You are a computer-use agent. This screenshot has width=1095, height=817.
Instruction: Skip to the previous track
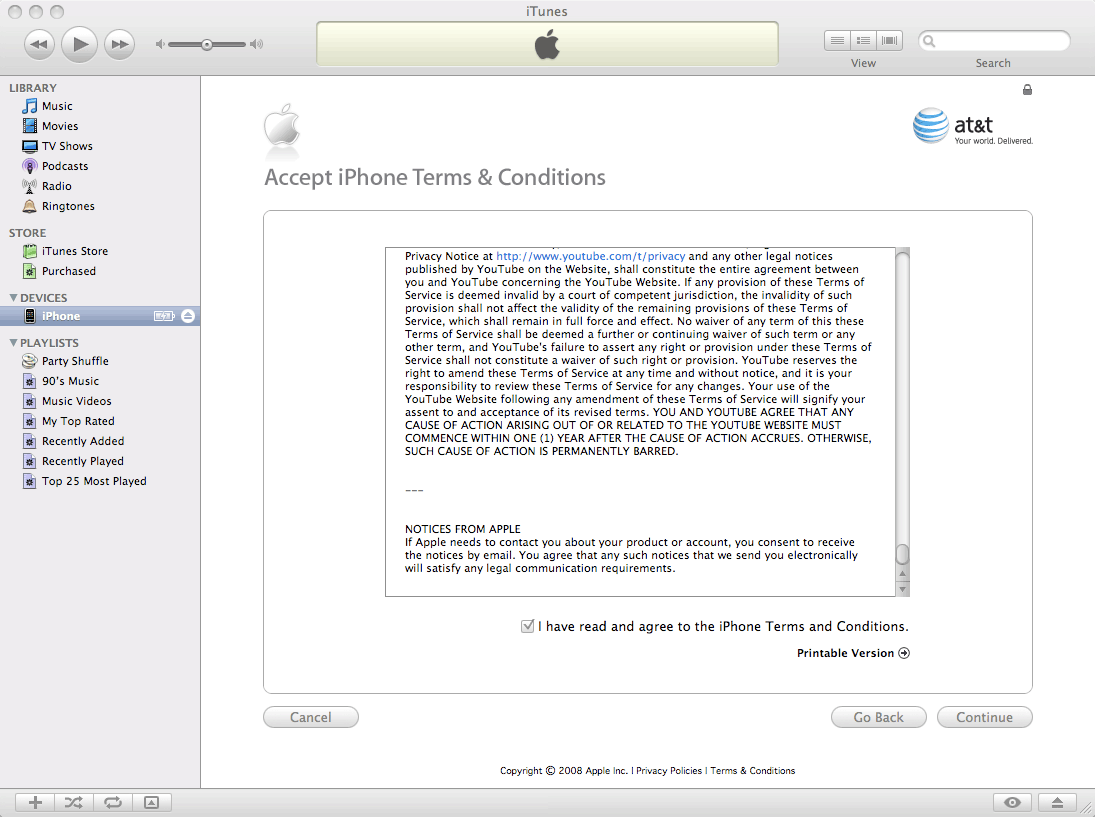(39, 44)
